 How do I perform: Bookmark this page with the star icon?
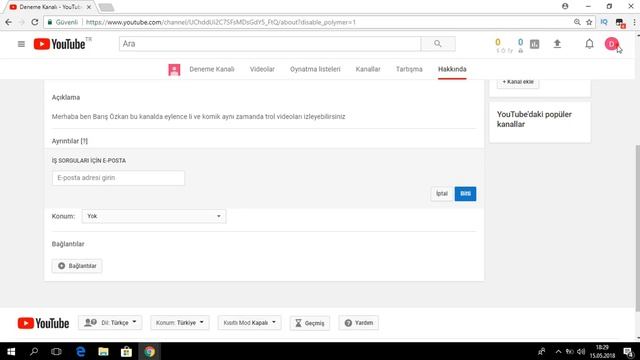(589, 22)
